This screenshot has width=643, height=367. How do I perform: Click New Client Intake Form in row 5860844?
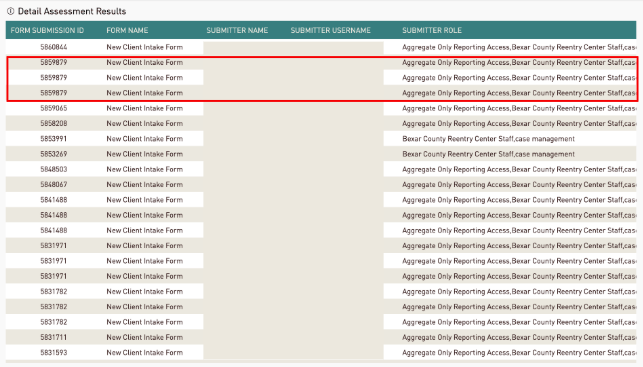[x=145, y=47]
